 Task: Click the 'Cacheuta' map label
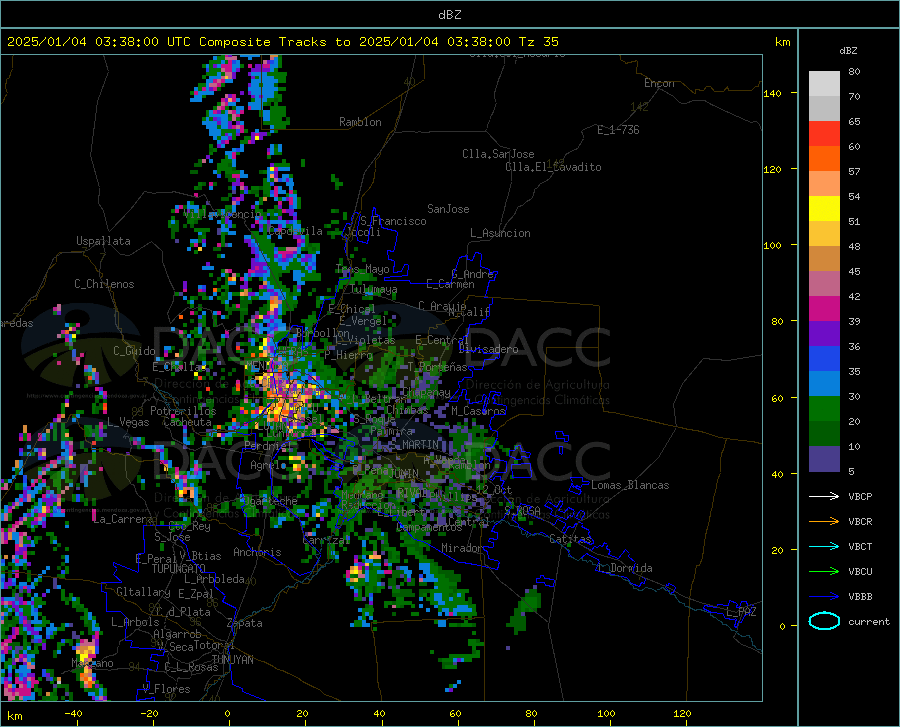[x=187, y=422]
